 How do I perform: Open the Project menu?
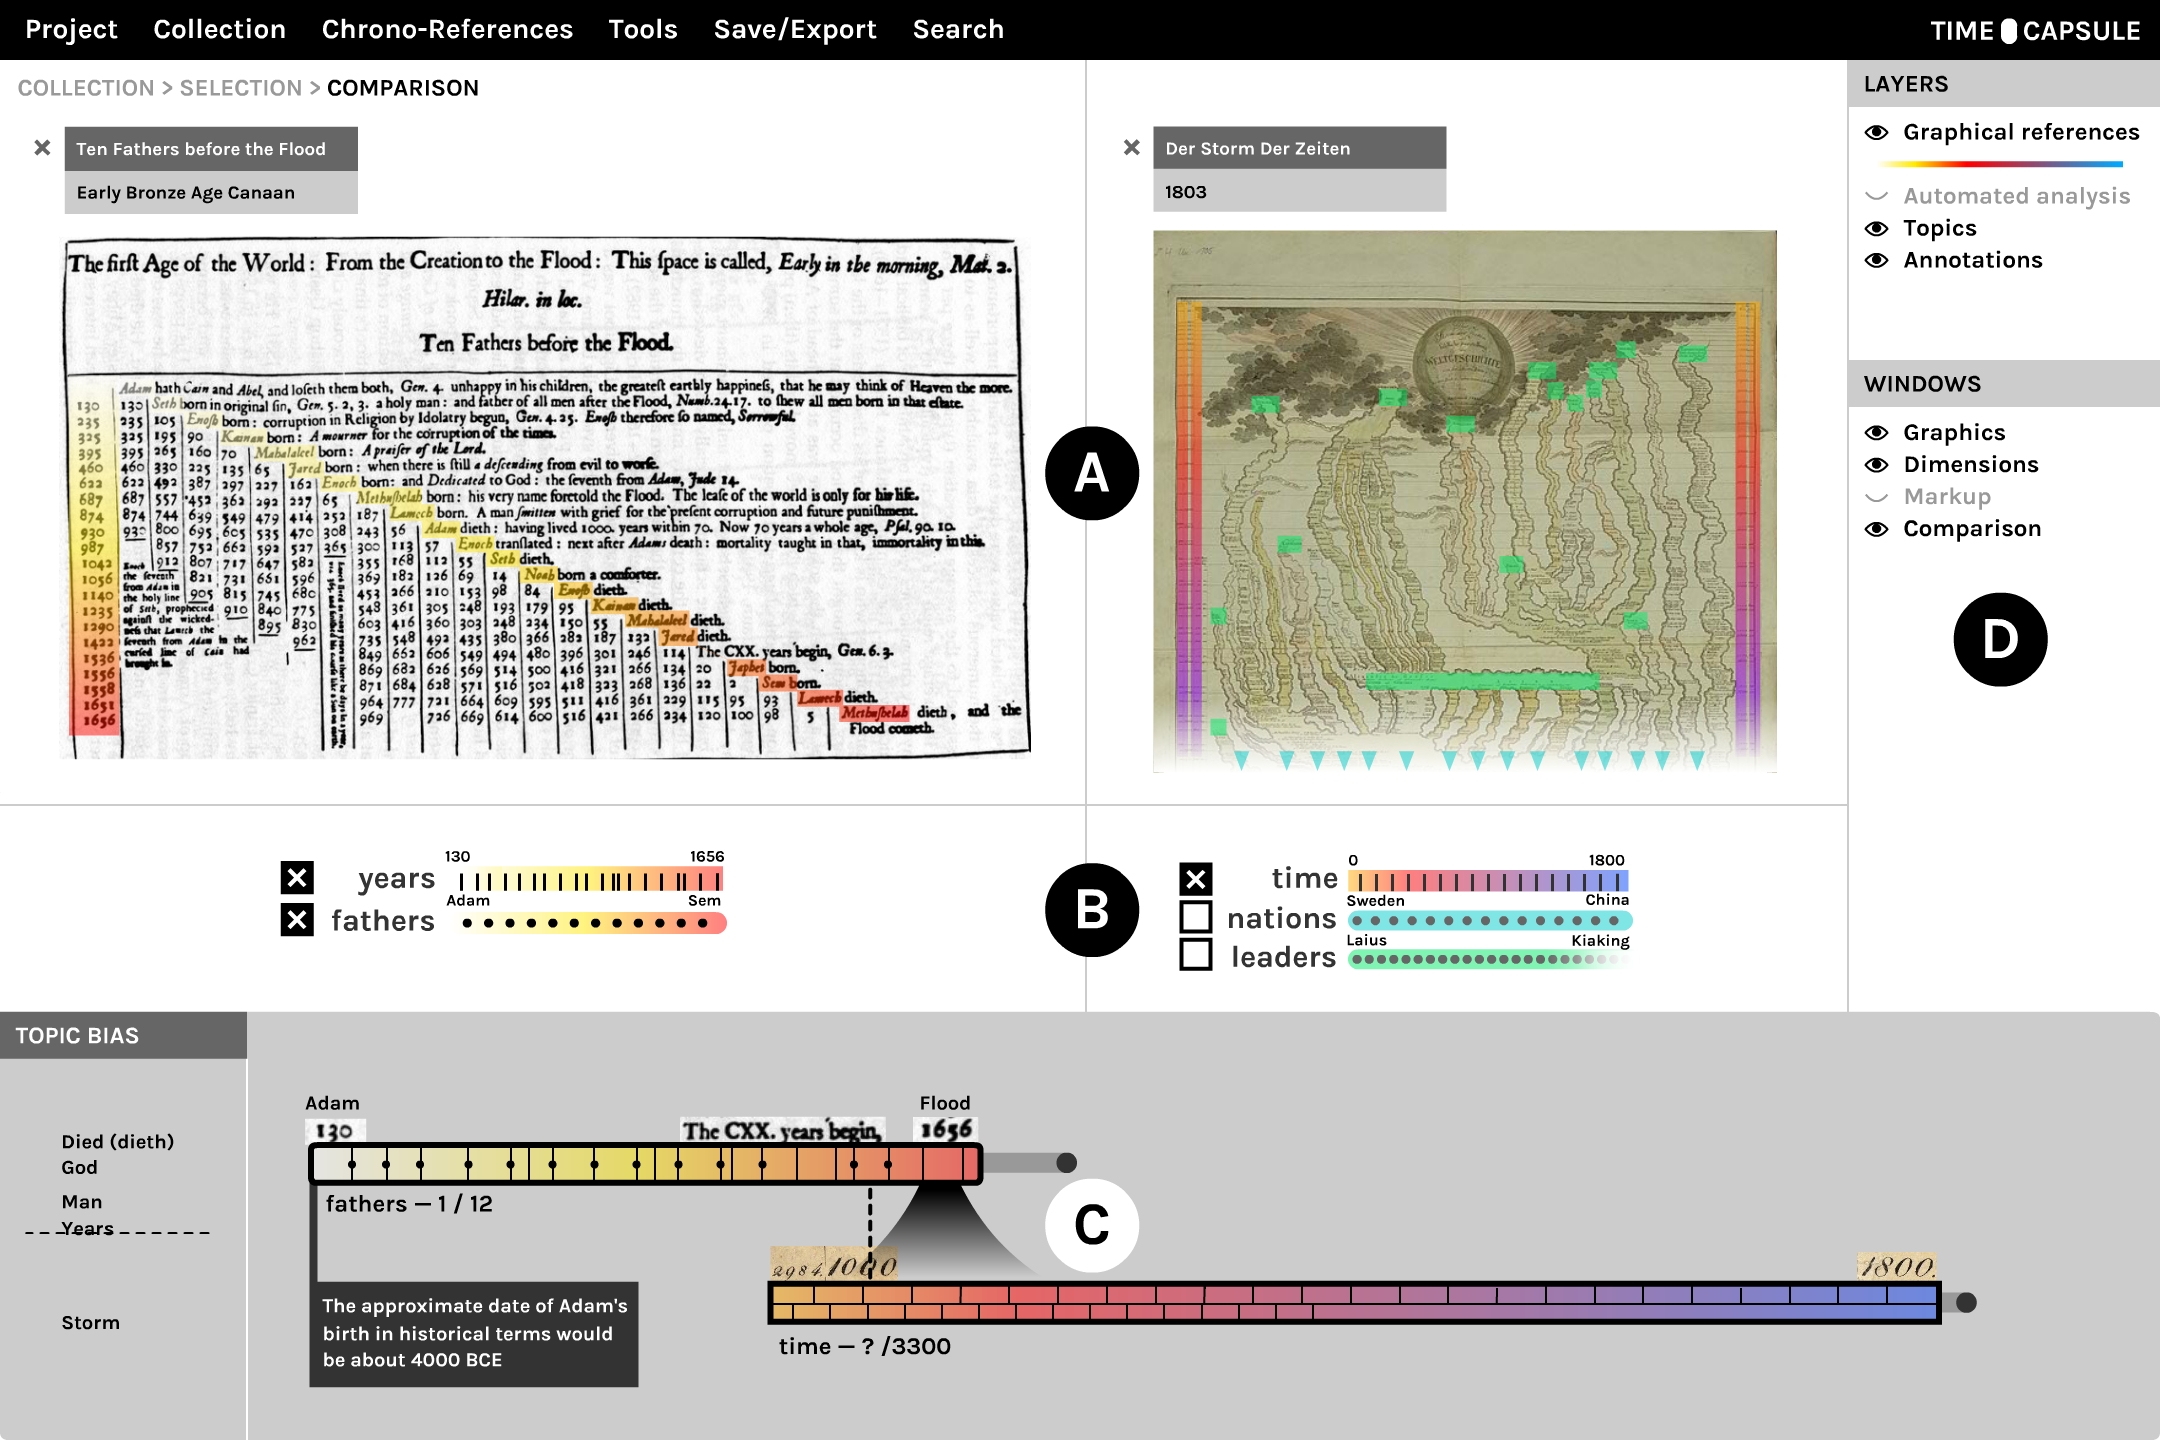pyautogui.click(x=71, y=30)
